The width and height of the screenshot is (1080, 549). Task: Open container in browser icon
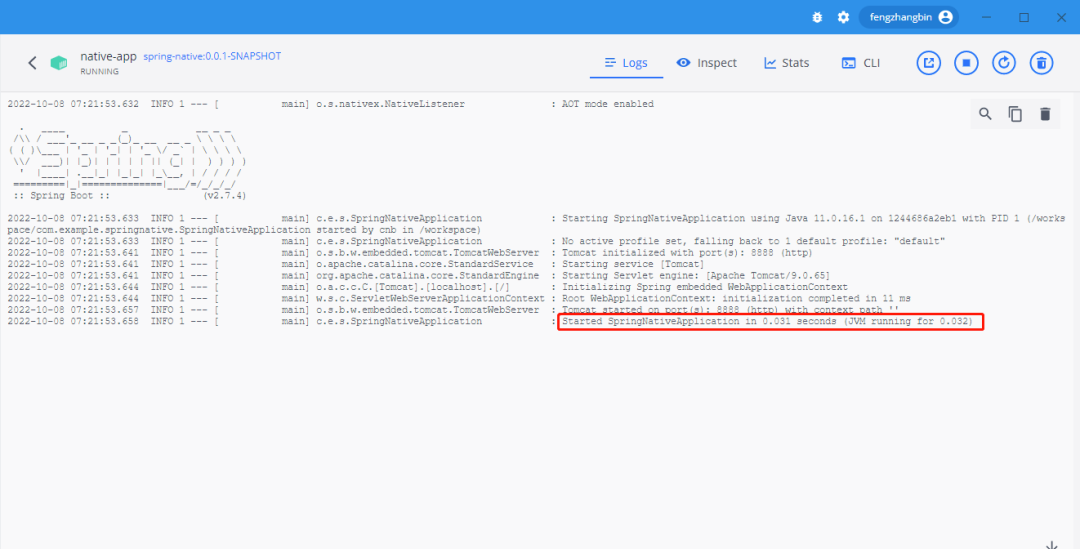(x=928, y=63)
